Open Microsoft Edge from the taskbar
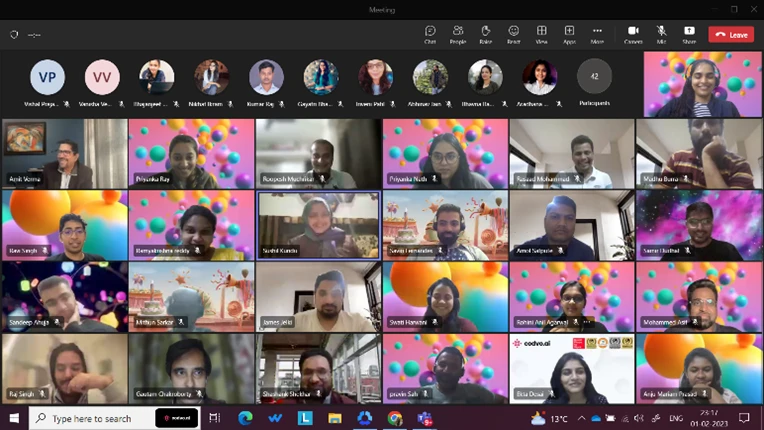The height and width of the screenshot is (430, 764). point(245,418)
